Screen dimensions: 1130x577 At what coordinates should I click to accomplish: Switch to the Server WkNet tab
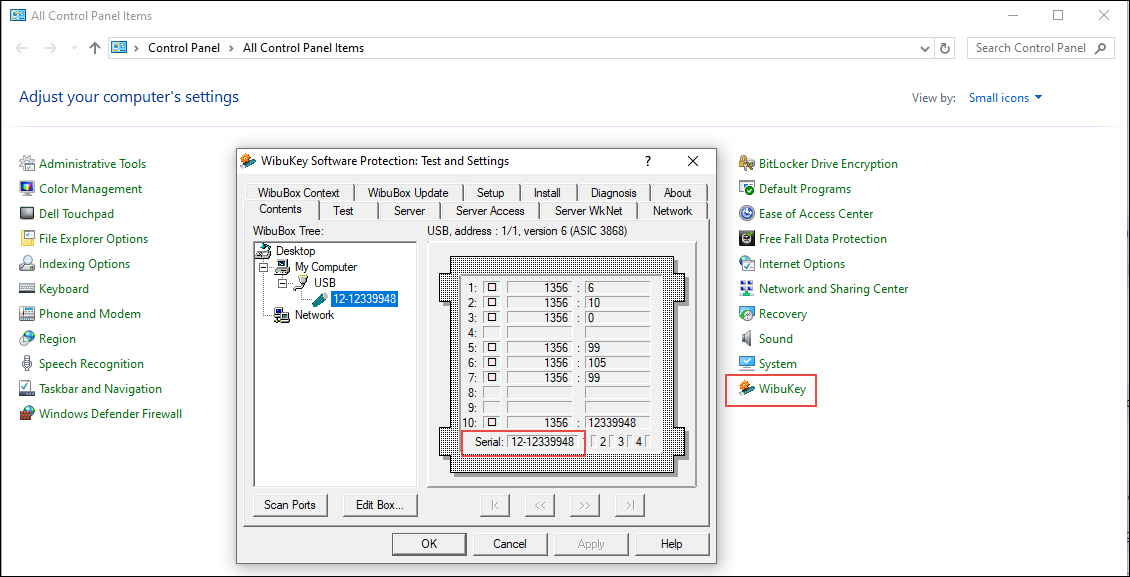coord(587,211)
